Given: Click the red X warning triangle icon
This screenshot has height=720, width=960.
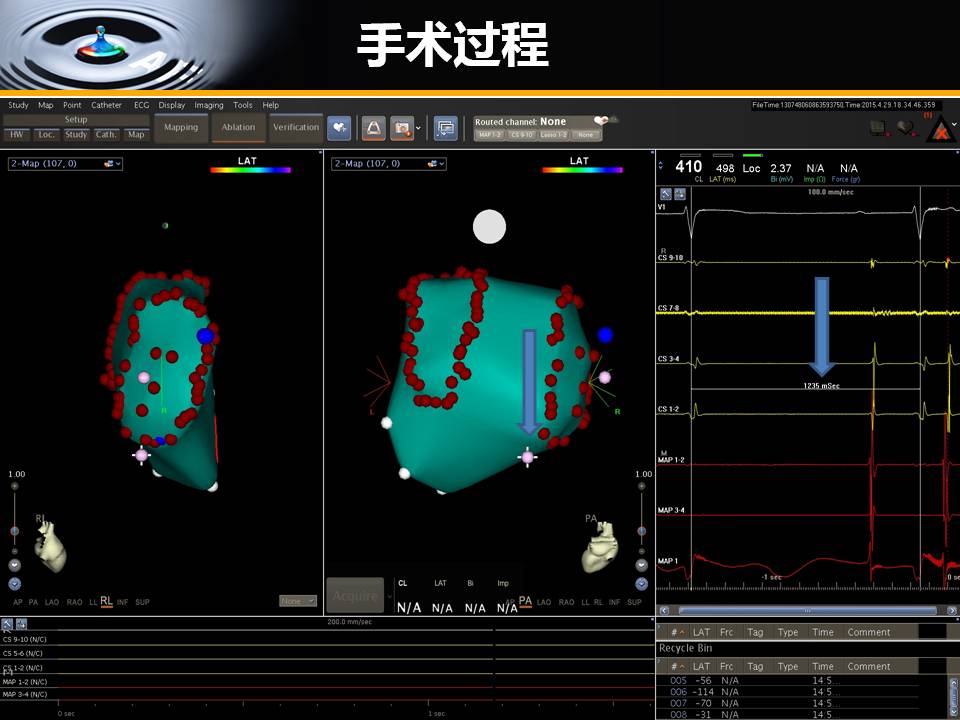Looking at the screenshot, I should [939, 127].
